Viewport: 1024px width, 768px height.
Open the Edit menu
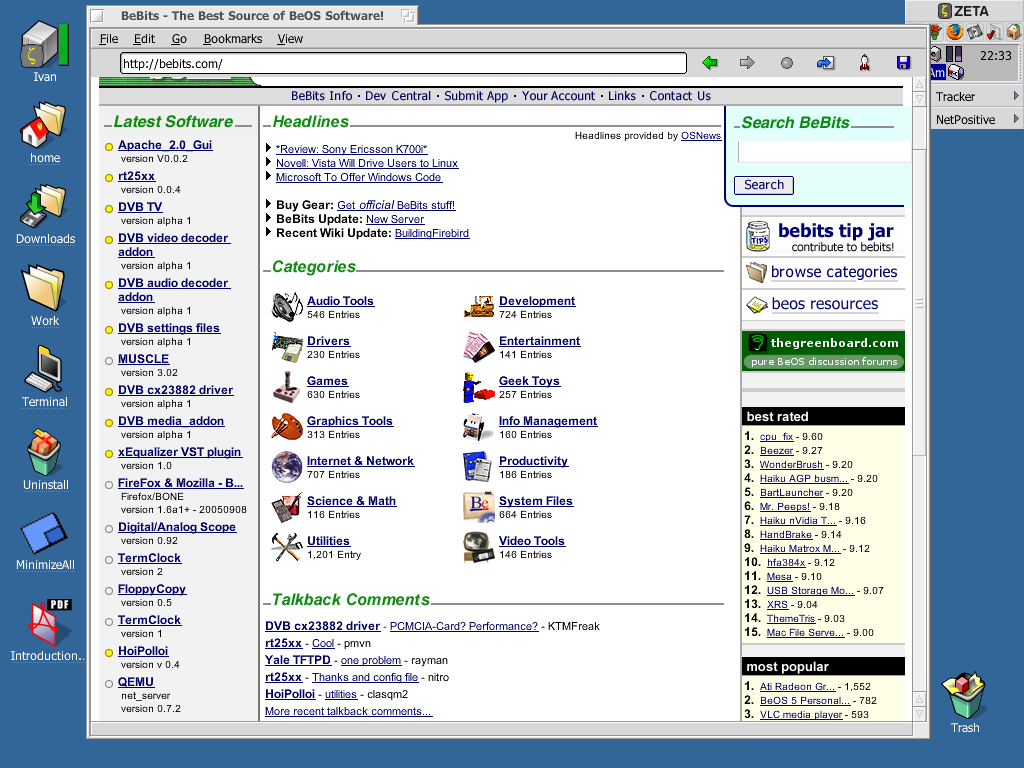click(144, 39)
